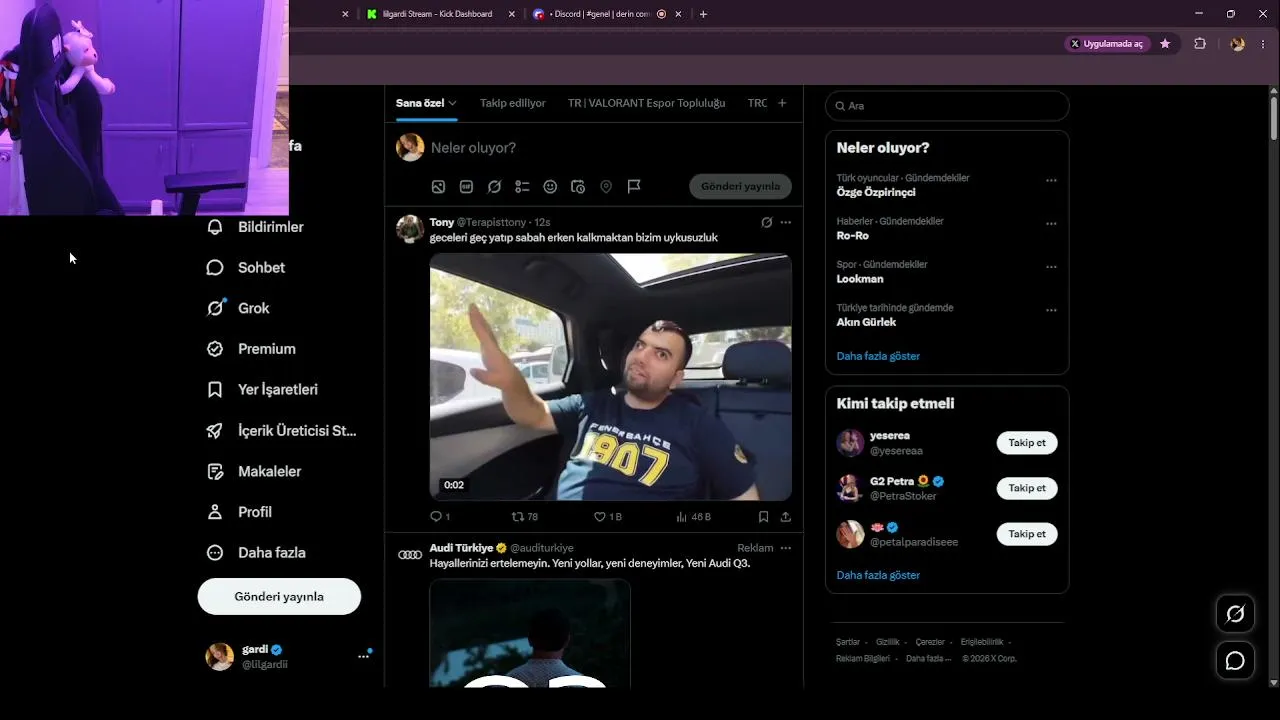Open the browser three-dot menu

pyautogui.click(x=1264, y=44)
